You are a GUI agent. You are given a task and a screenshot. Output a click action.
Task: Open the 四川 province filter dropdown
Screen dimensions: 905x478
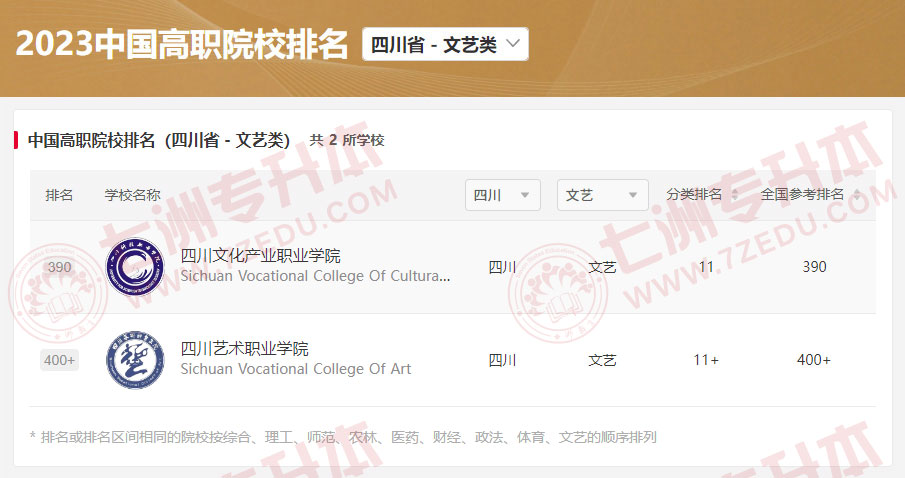point(503,195)
